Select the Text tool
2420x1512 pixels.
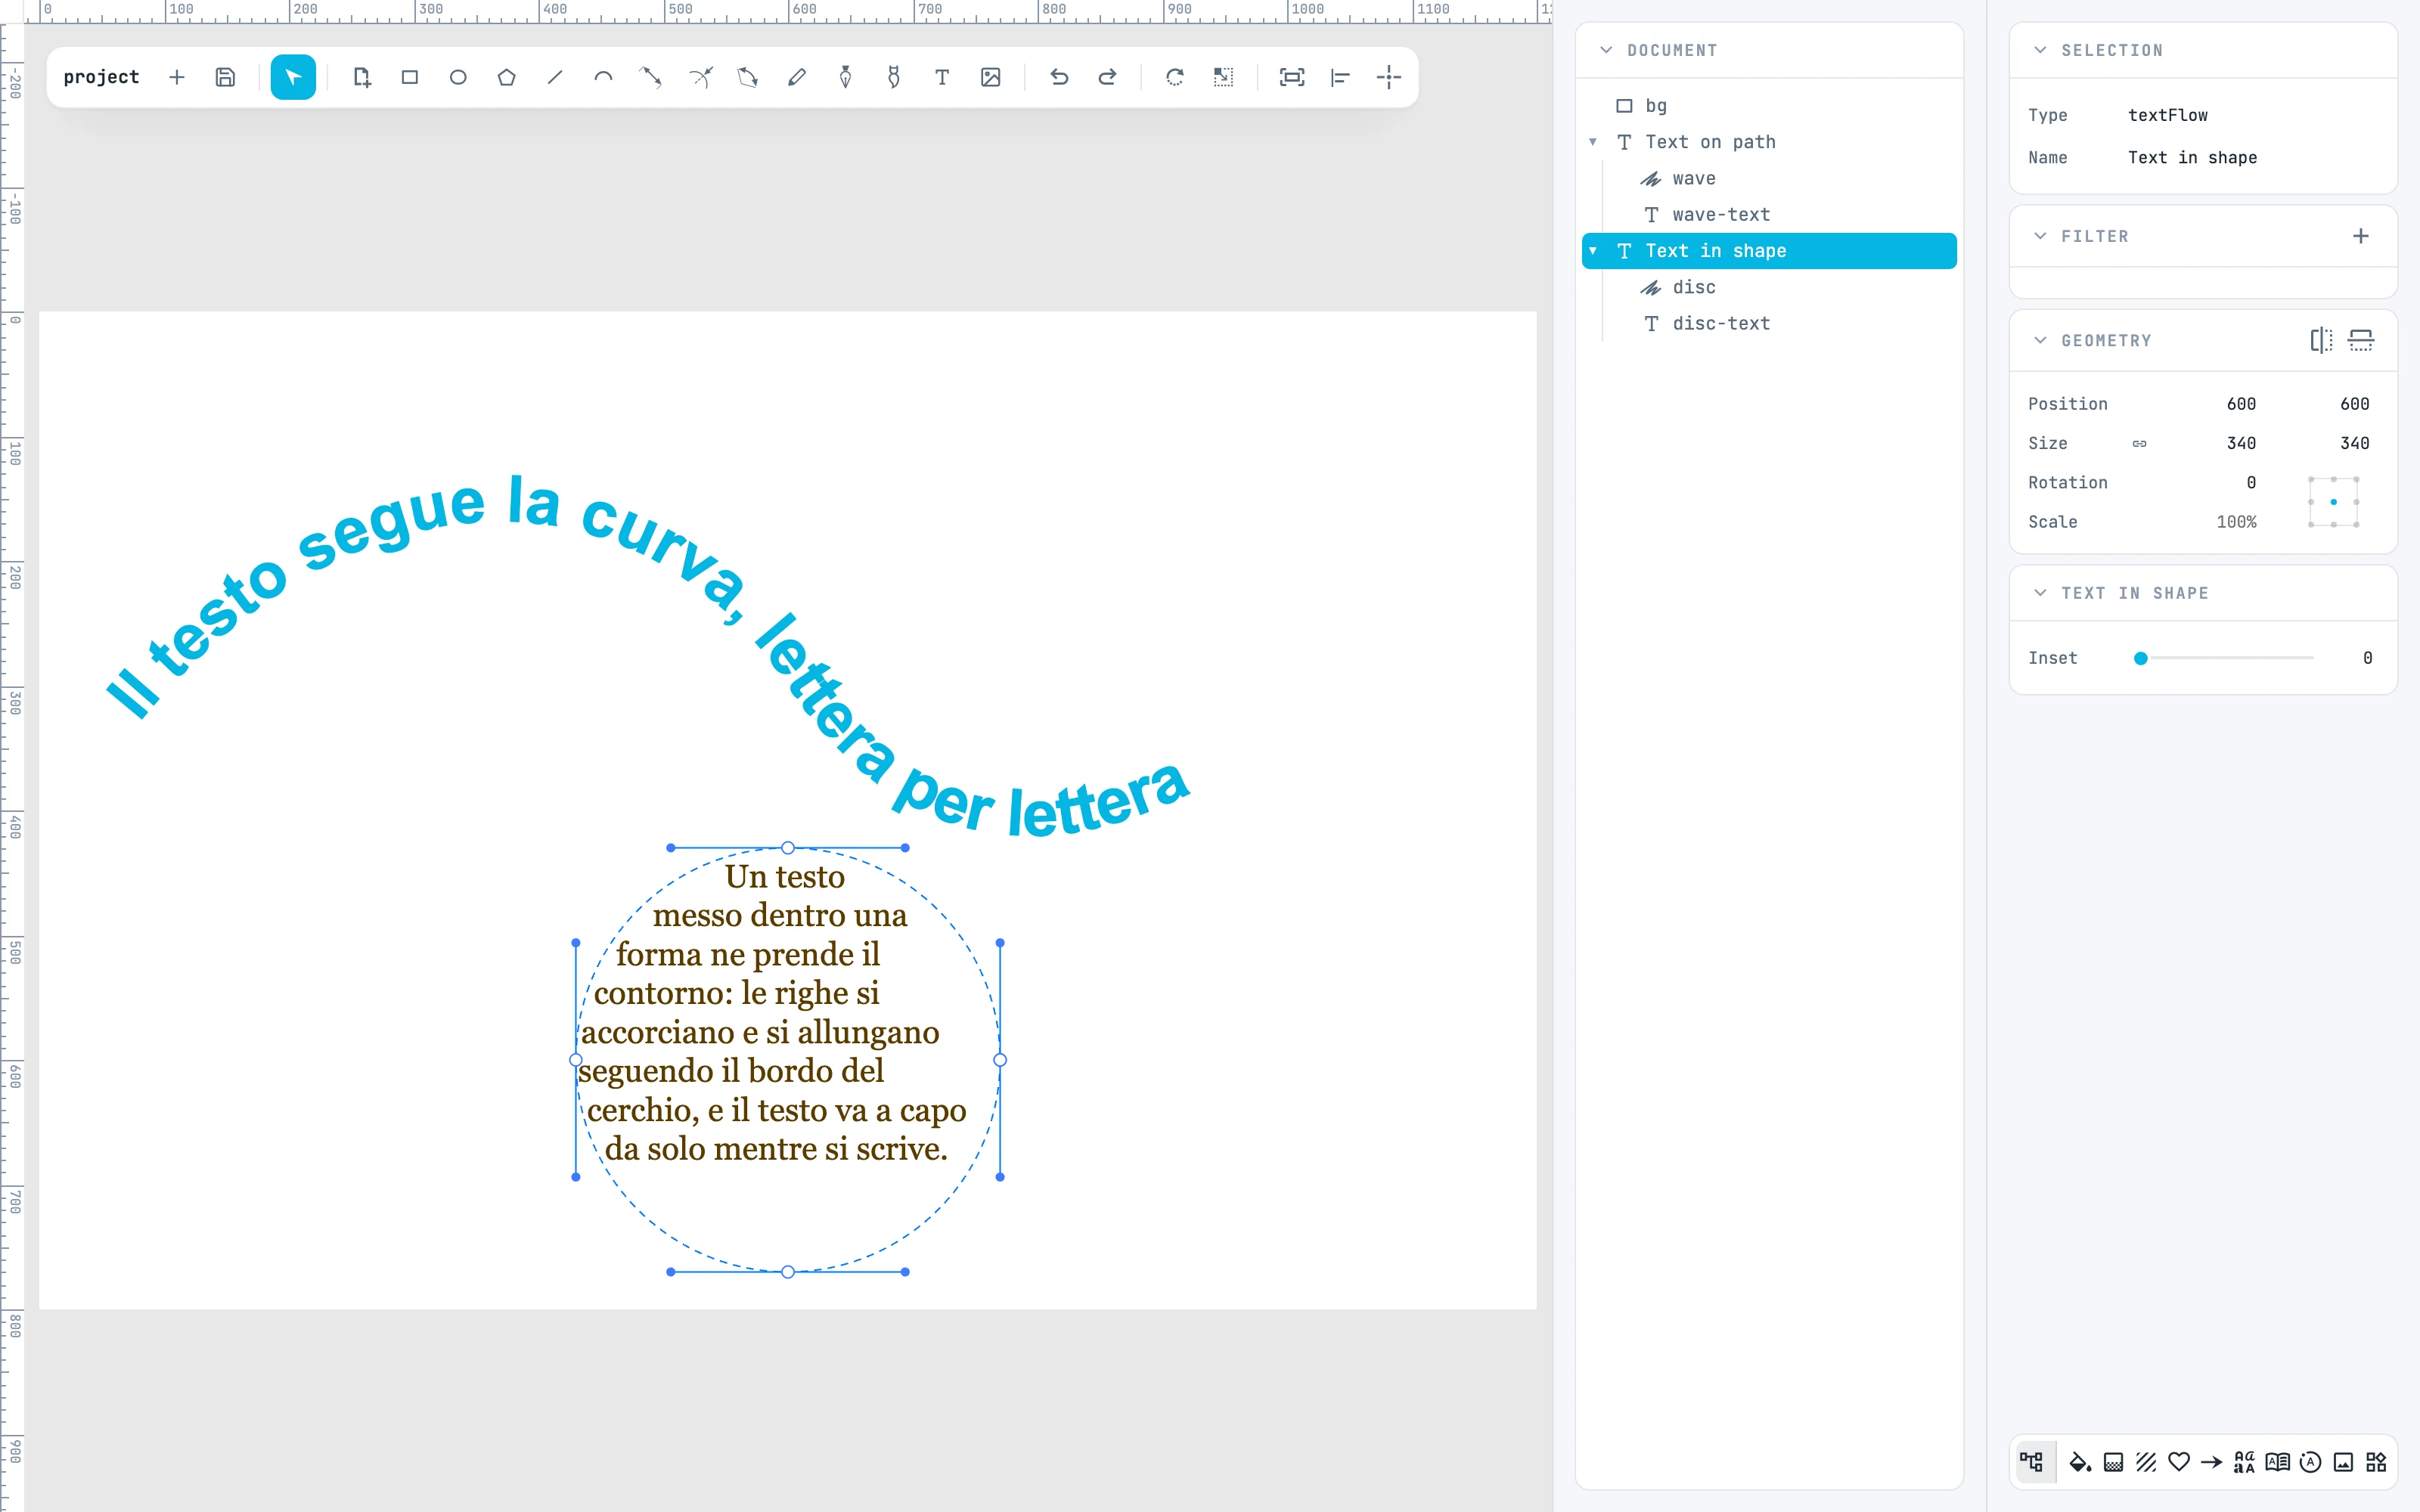point(942,77)
